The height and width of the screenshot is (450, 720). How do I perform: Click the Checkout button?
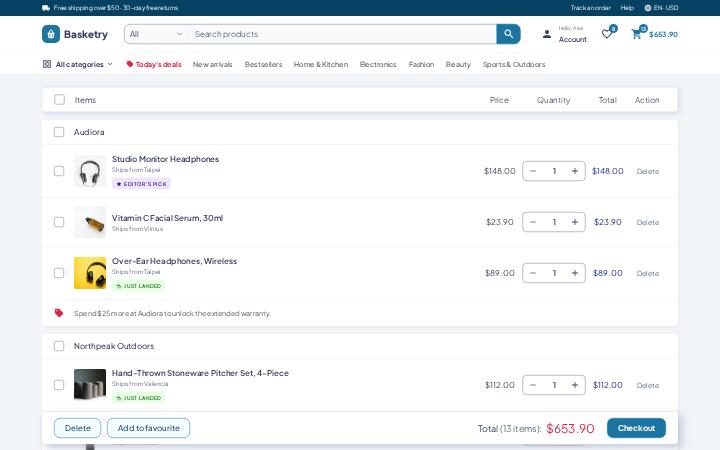pos(636,428)
